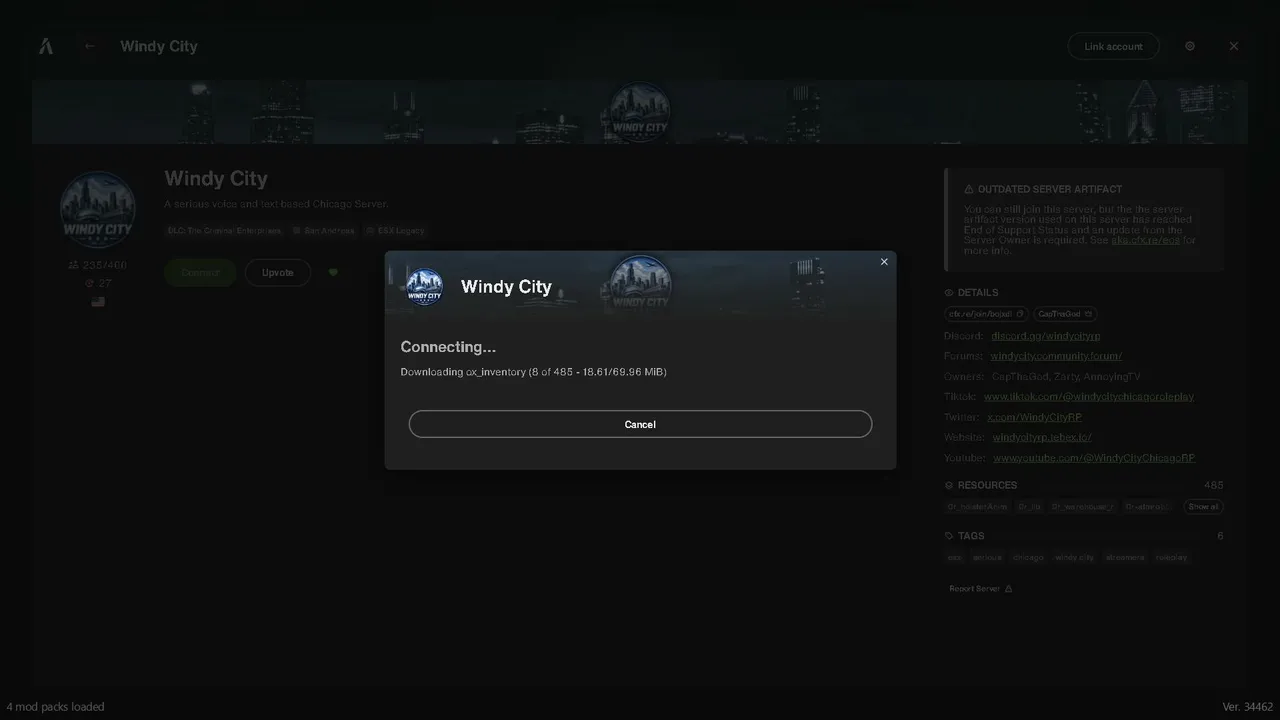Cancel the server connection
This screenshot has width=1280, height=720.
tap(640, 424)
